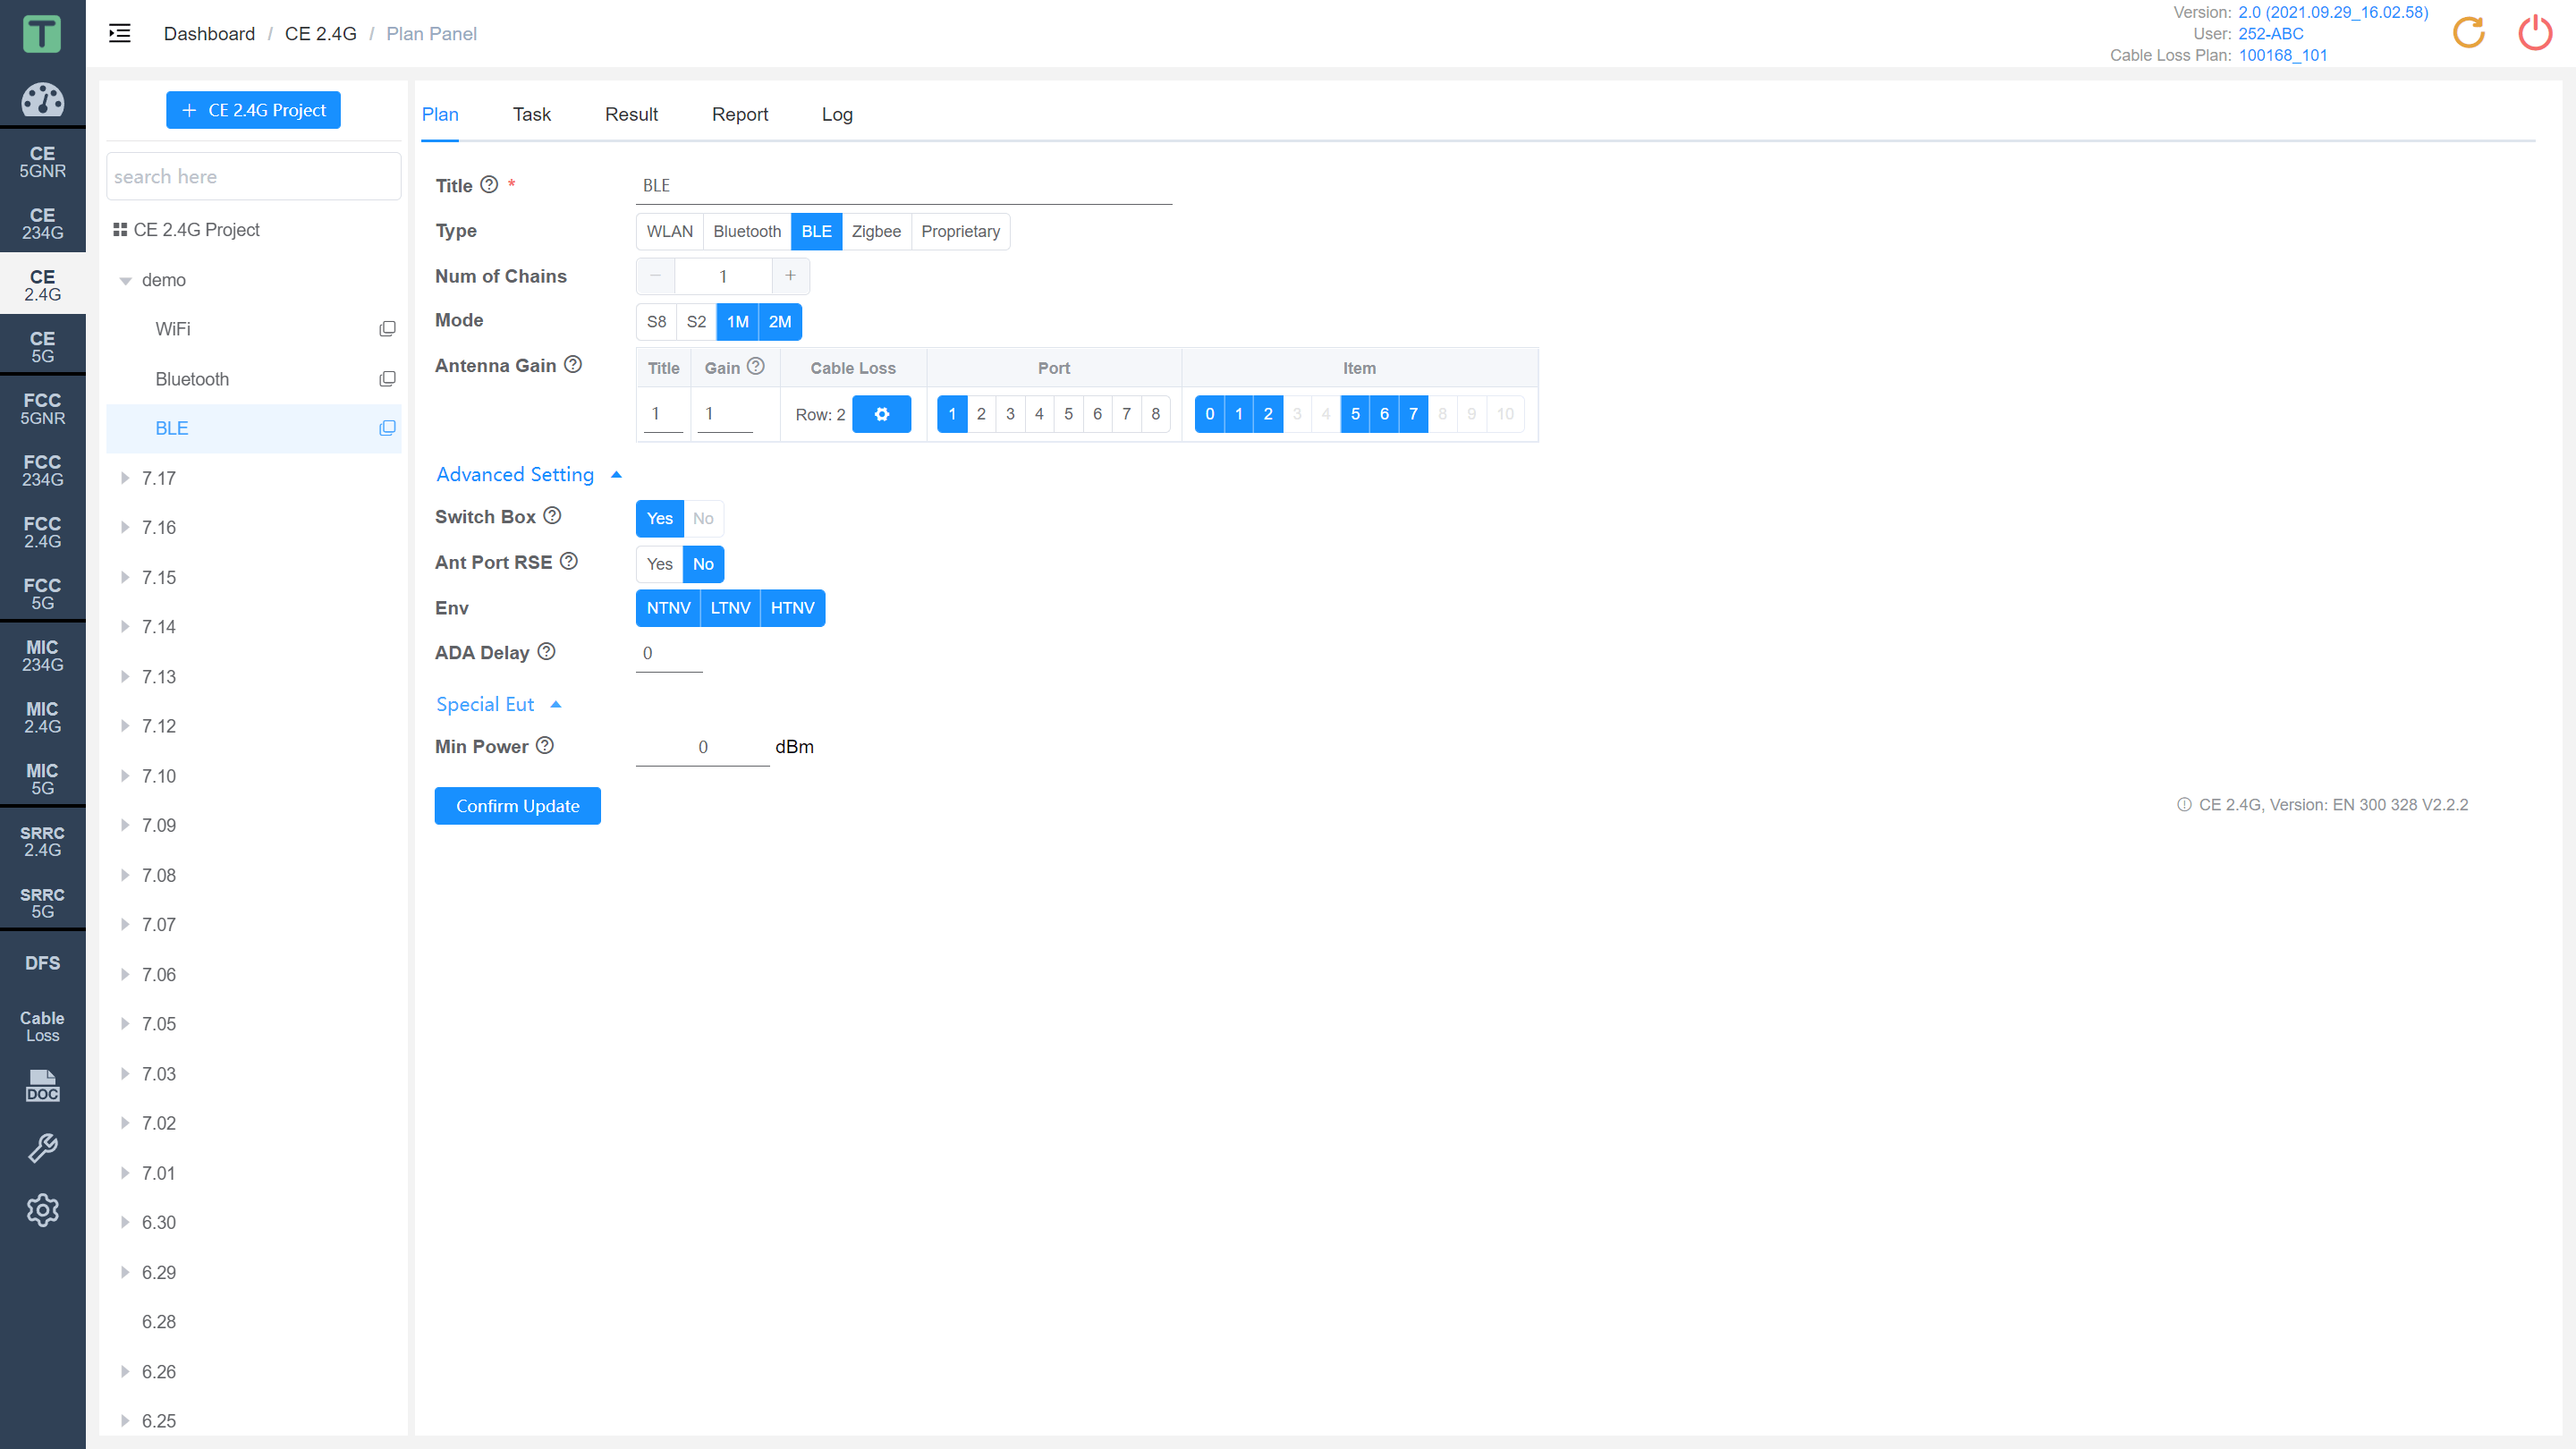Viewport: 2576px width, 1449px height.
Task: Expand the 7.10 tree node
Action: click(x=126, y=776)
